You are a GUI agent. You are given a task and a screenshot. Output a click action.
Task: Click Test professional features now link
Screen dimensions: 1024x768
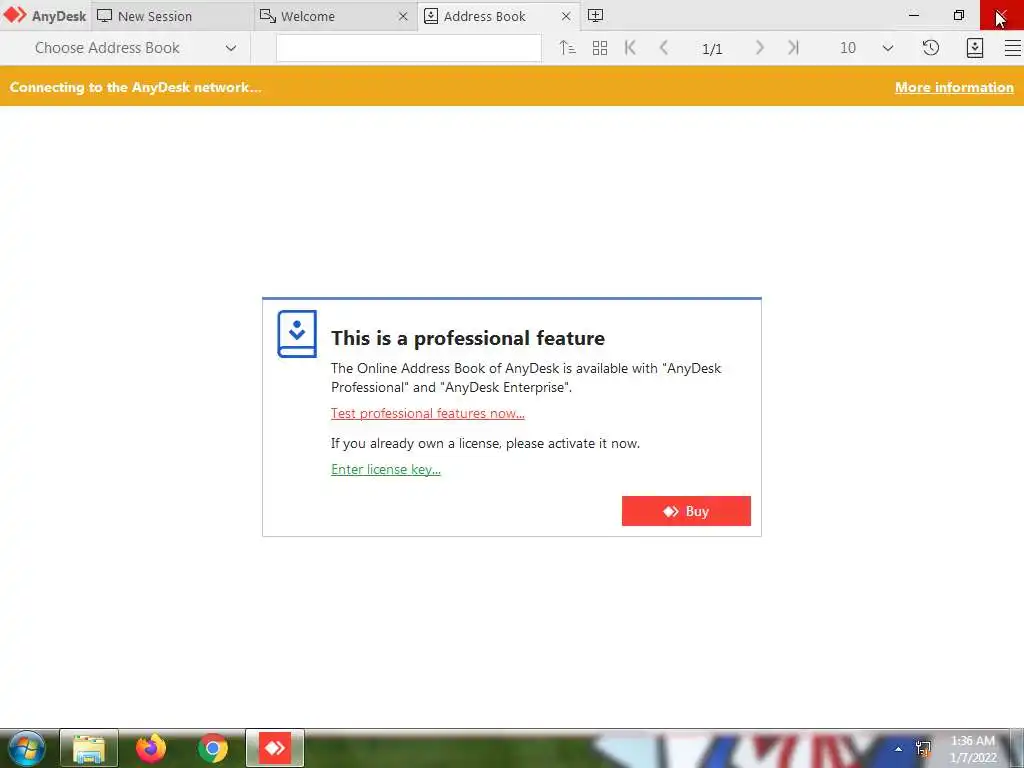coord(428,413)
